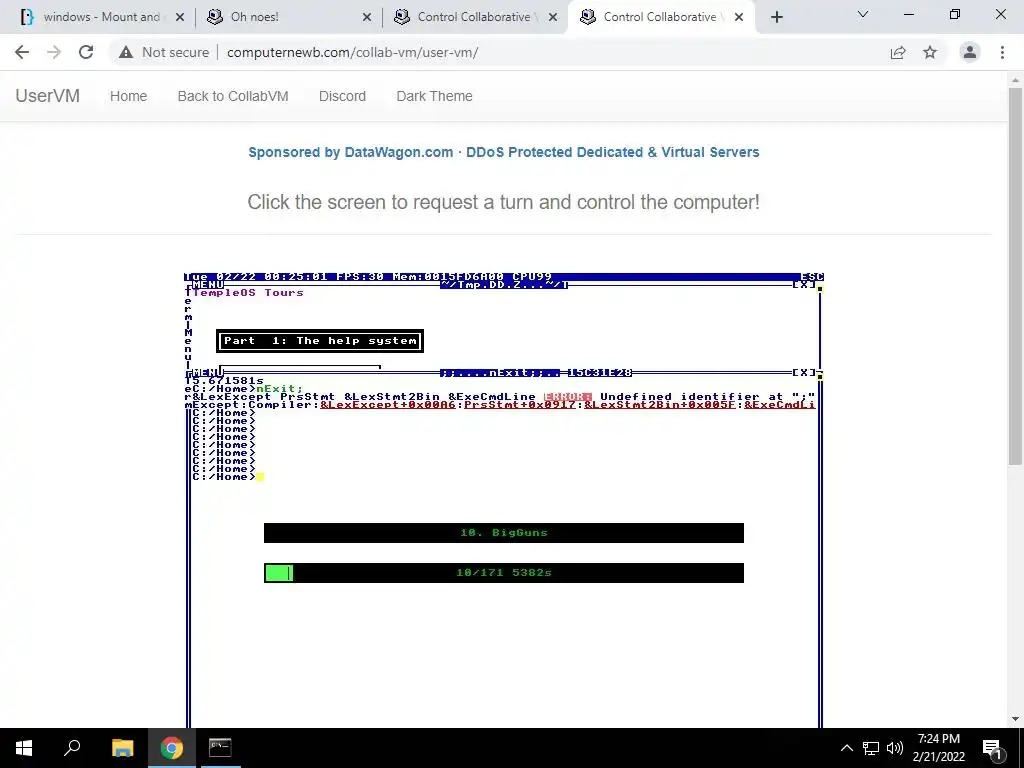Open MENU of the upper TempleOS window
The width and height of the screenshot is (1024, 768).
208,285
